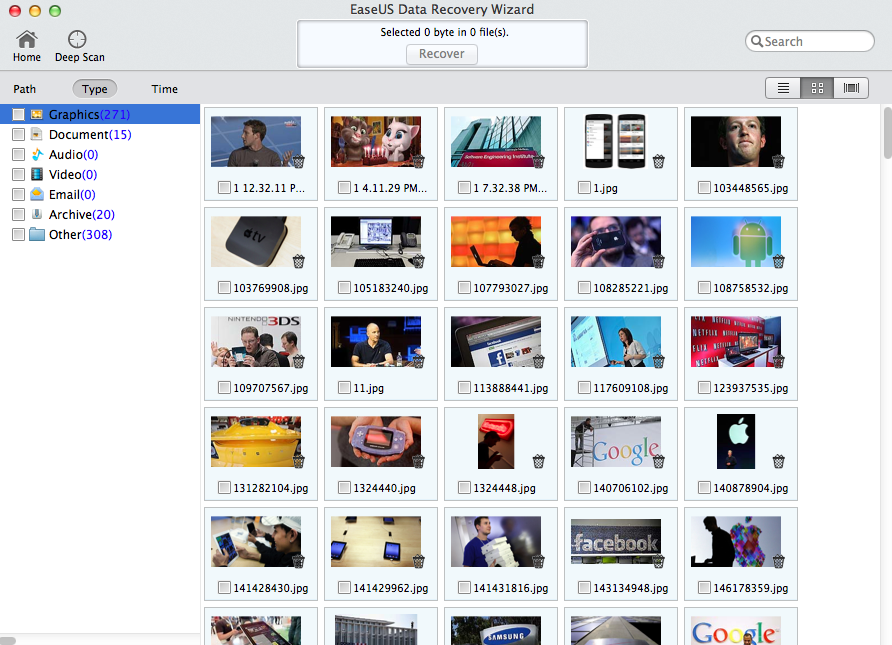Screen dimensions: 892x645
Task: Click trash badge on 108758532.jpg thumbnail
Action: (x=779, y=262)
